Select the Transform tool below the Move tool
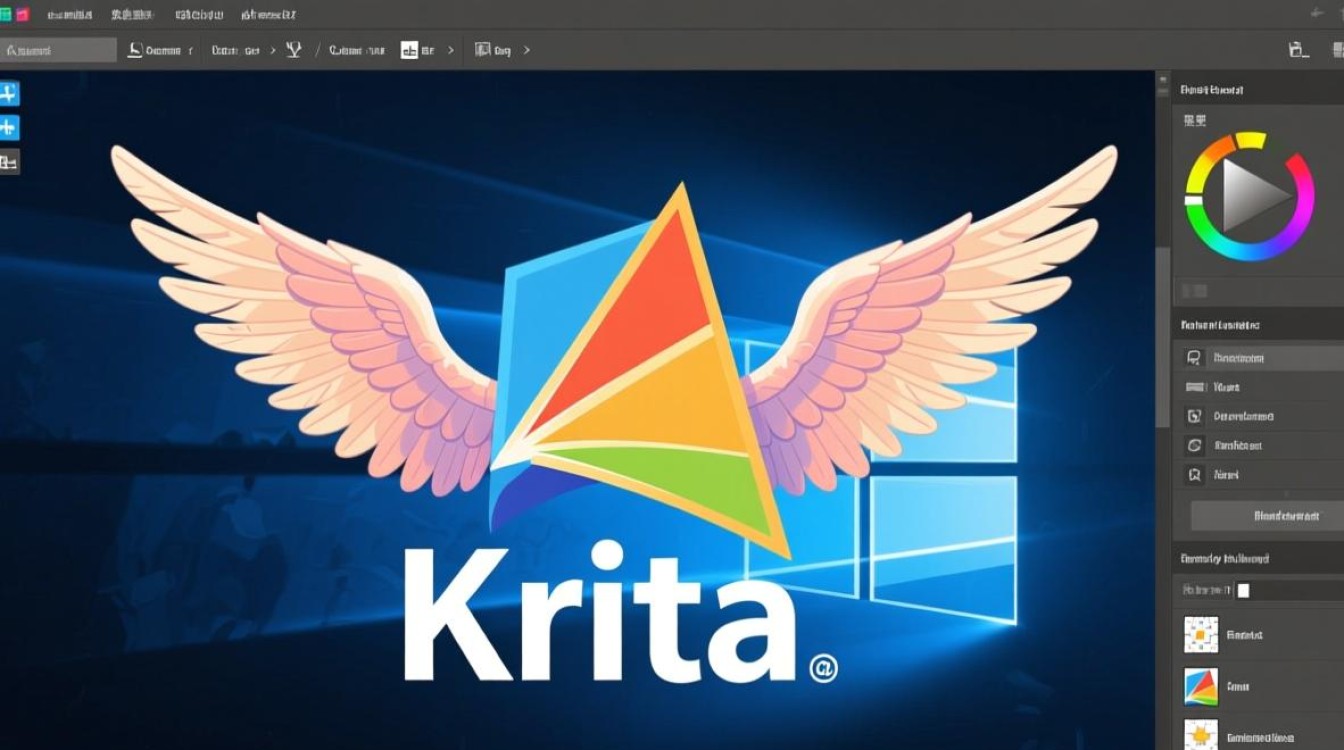 tap(8, 128)
